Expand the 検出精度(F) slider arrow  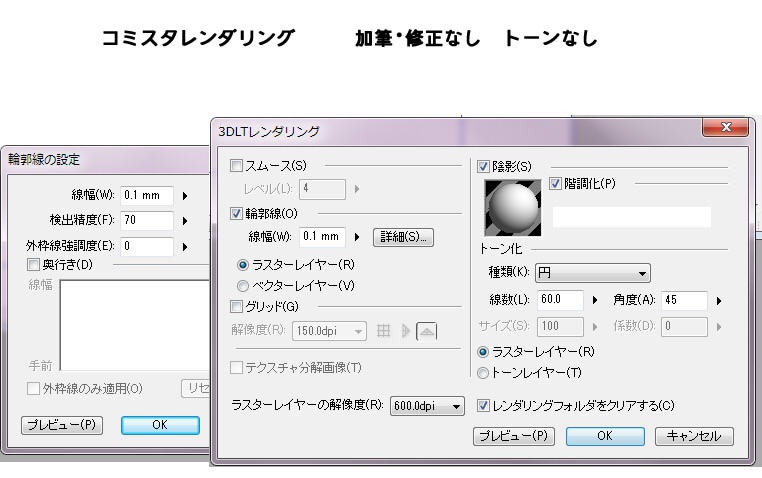coord(185,221)
